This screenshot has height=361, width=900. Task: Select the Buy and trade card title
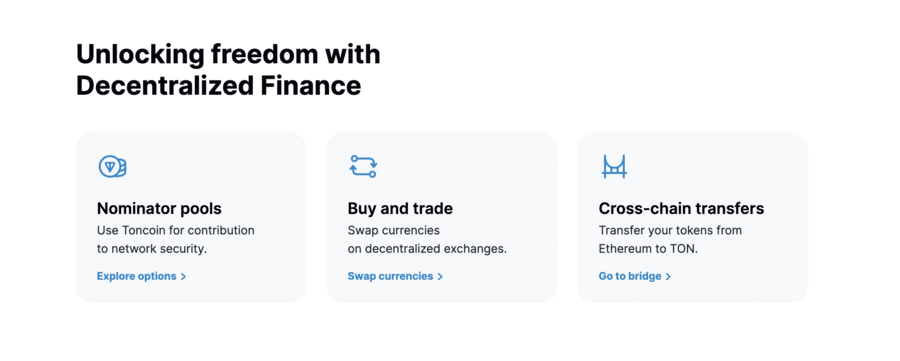pyautogui.click(x=400, y=208)
